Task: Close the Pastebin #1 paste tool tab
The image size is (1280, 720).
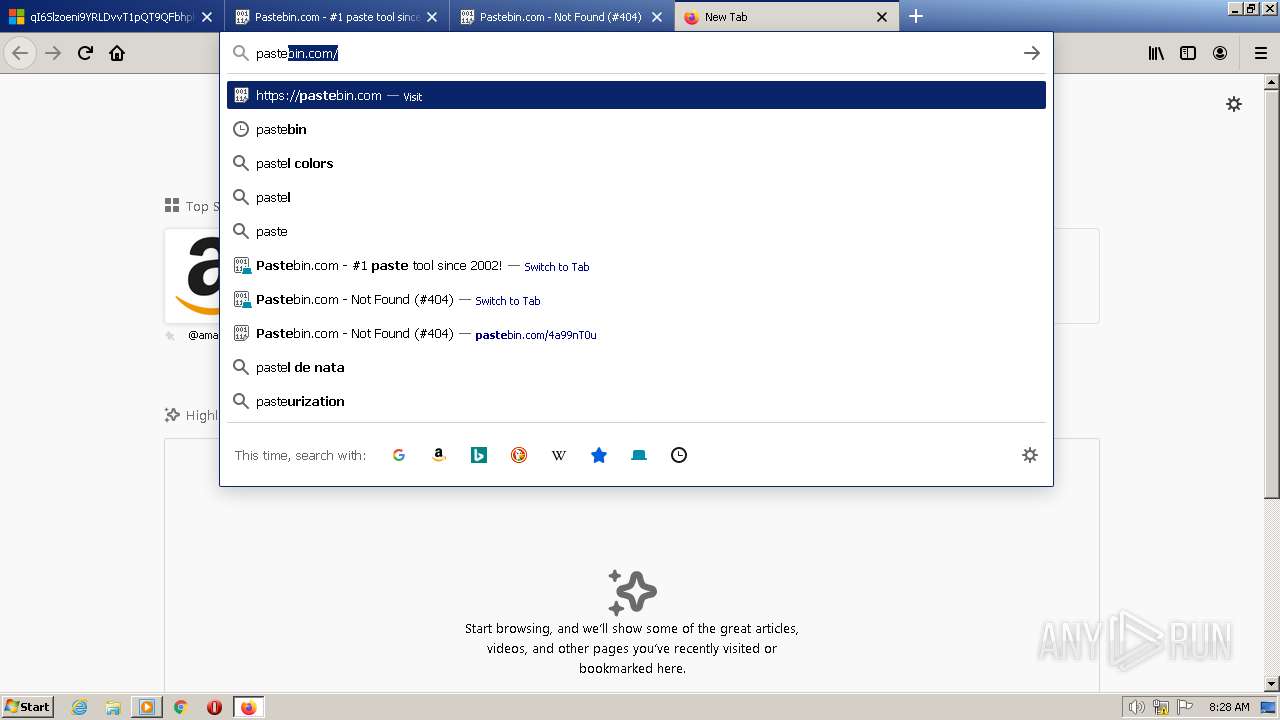Action: tap(432, 17)
